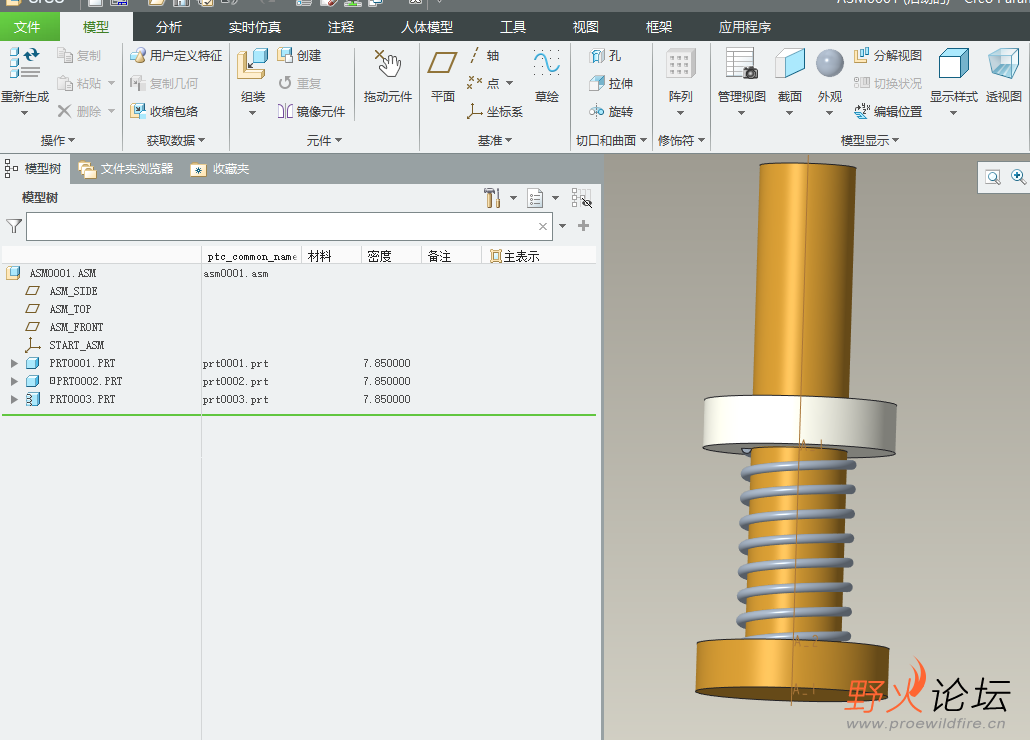Create a 点 datum point
Viewport: 1030px width, 740px height.
[x=484, y=83]
